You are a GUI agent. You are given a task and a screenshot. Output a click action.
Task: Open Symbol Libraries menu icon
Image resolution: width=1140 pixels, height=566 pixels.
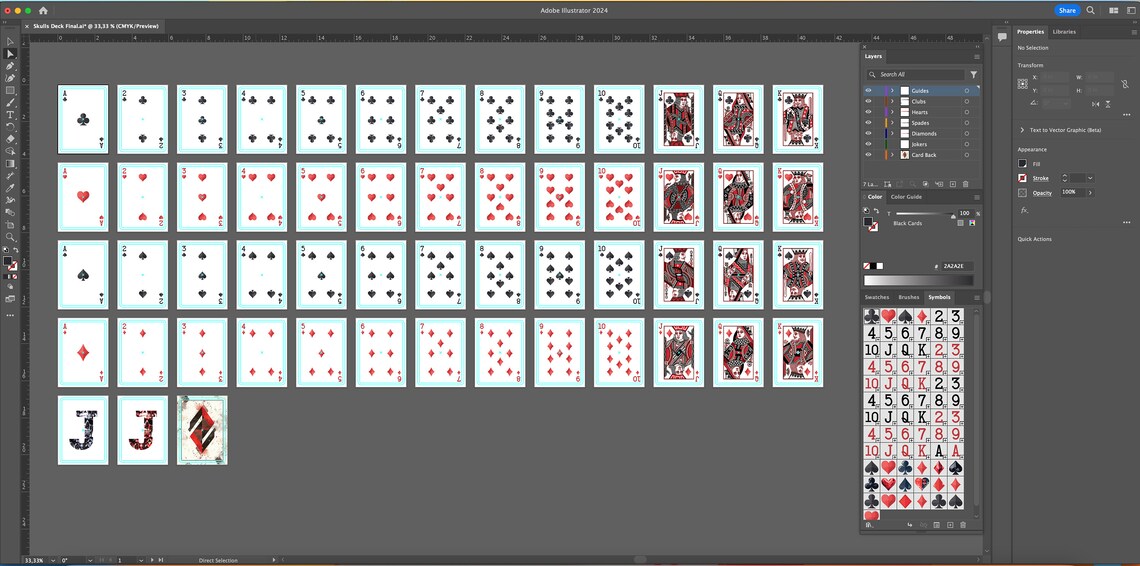click(x=869, y=525)
